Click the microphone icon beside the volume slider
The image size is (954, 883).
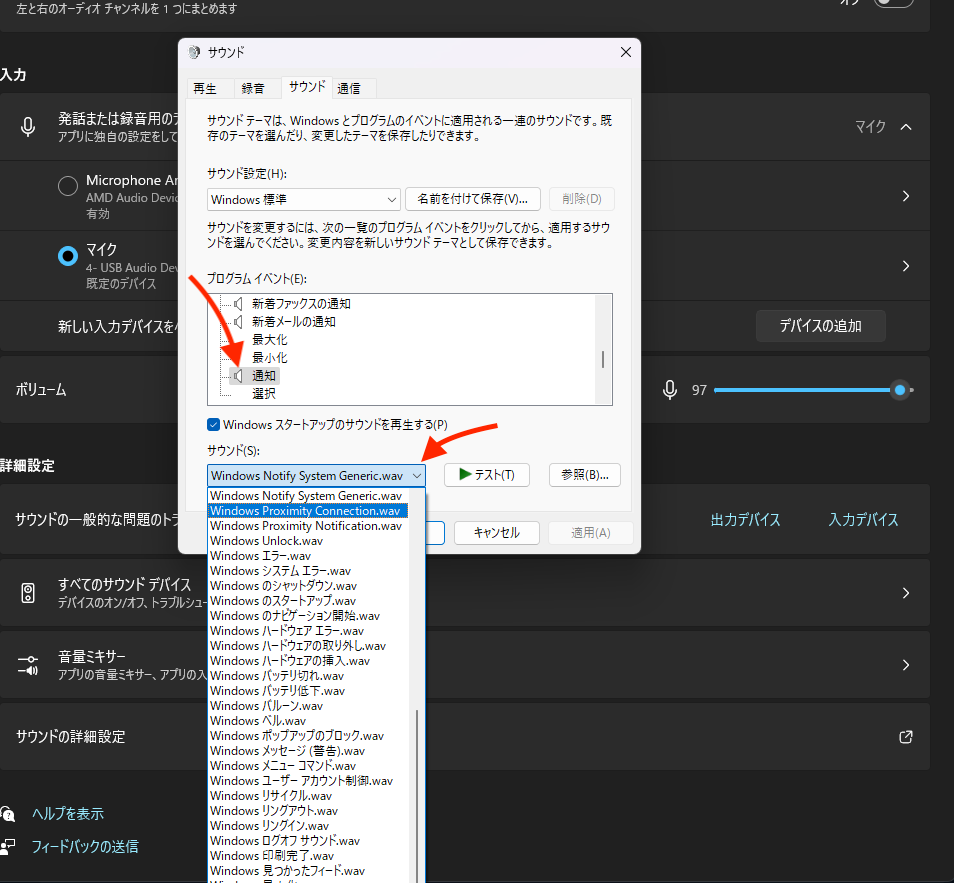[670, 389]
